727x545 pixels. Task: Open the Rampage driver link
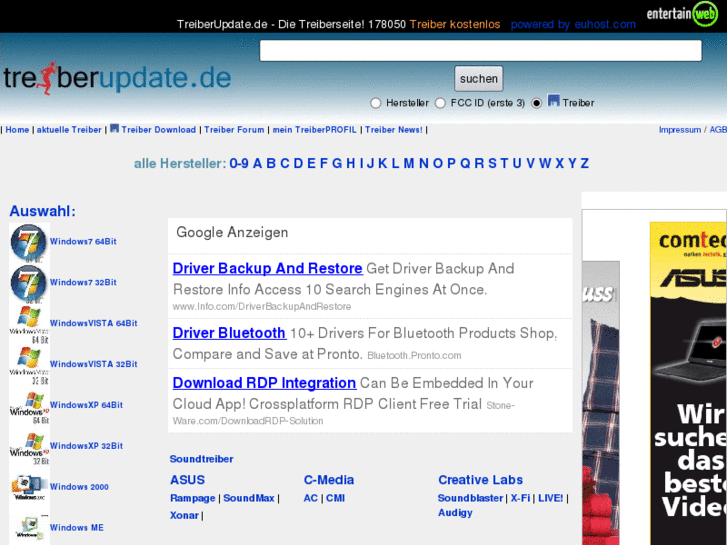pyautogui.click(x=192, y=498)
